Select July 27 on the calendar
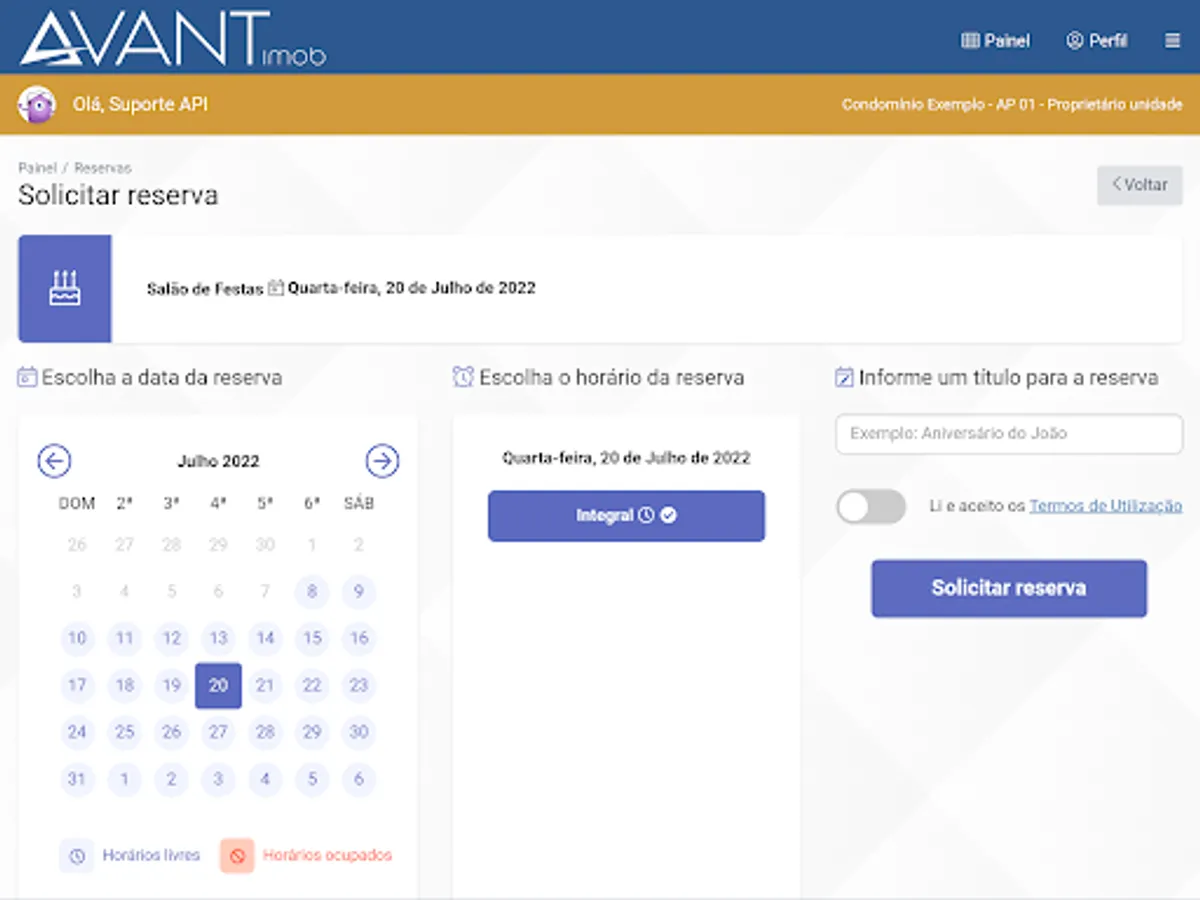This screenshot has width=1200, height=900. coord(218,732)
